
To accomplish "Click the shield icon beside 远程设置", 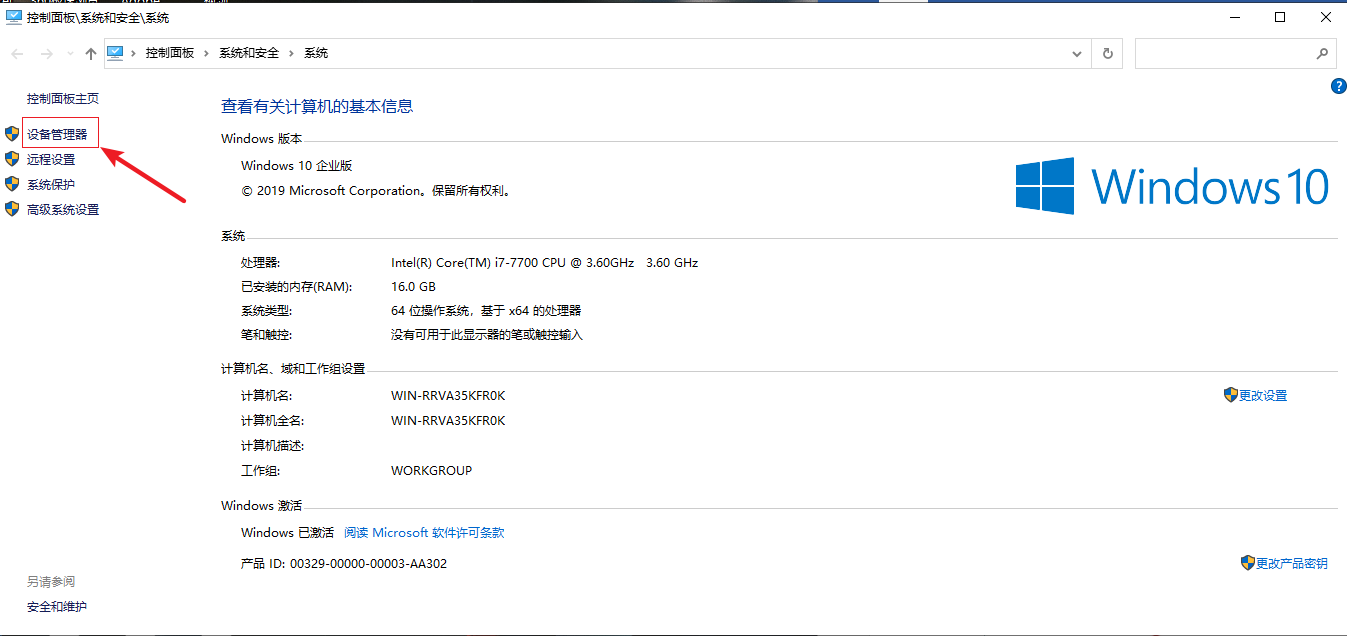I will click(12, 159).
